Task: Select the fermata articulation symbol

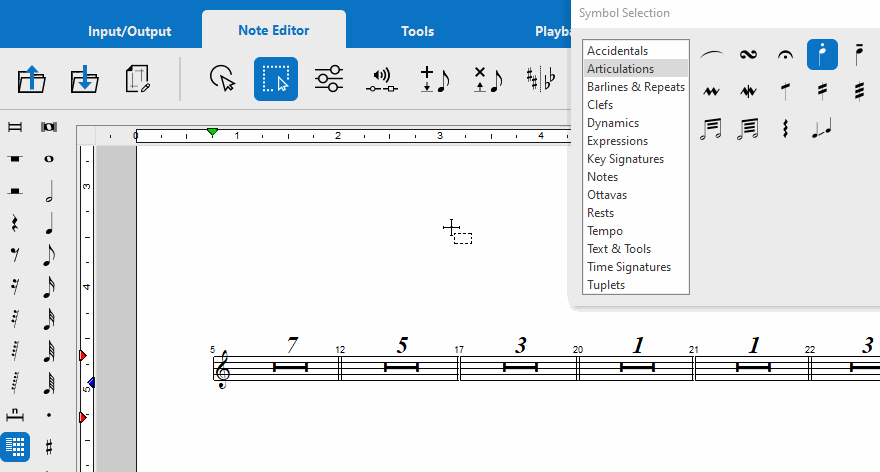Action: click(784, 55)
